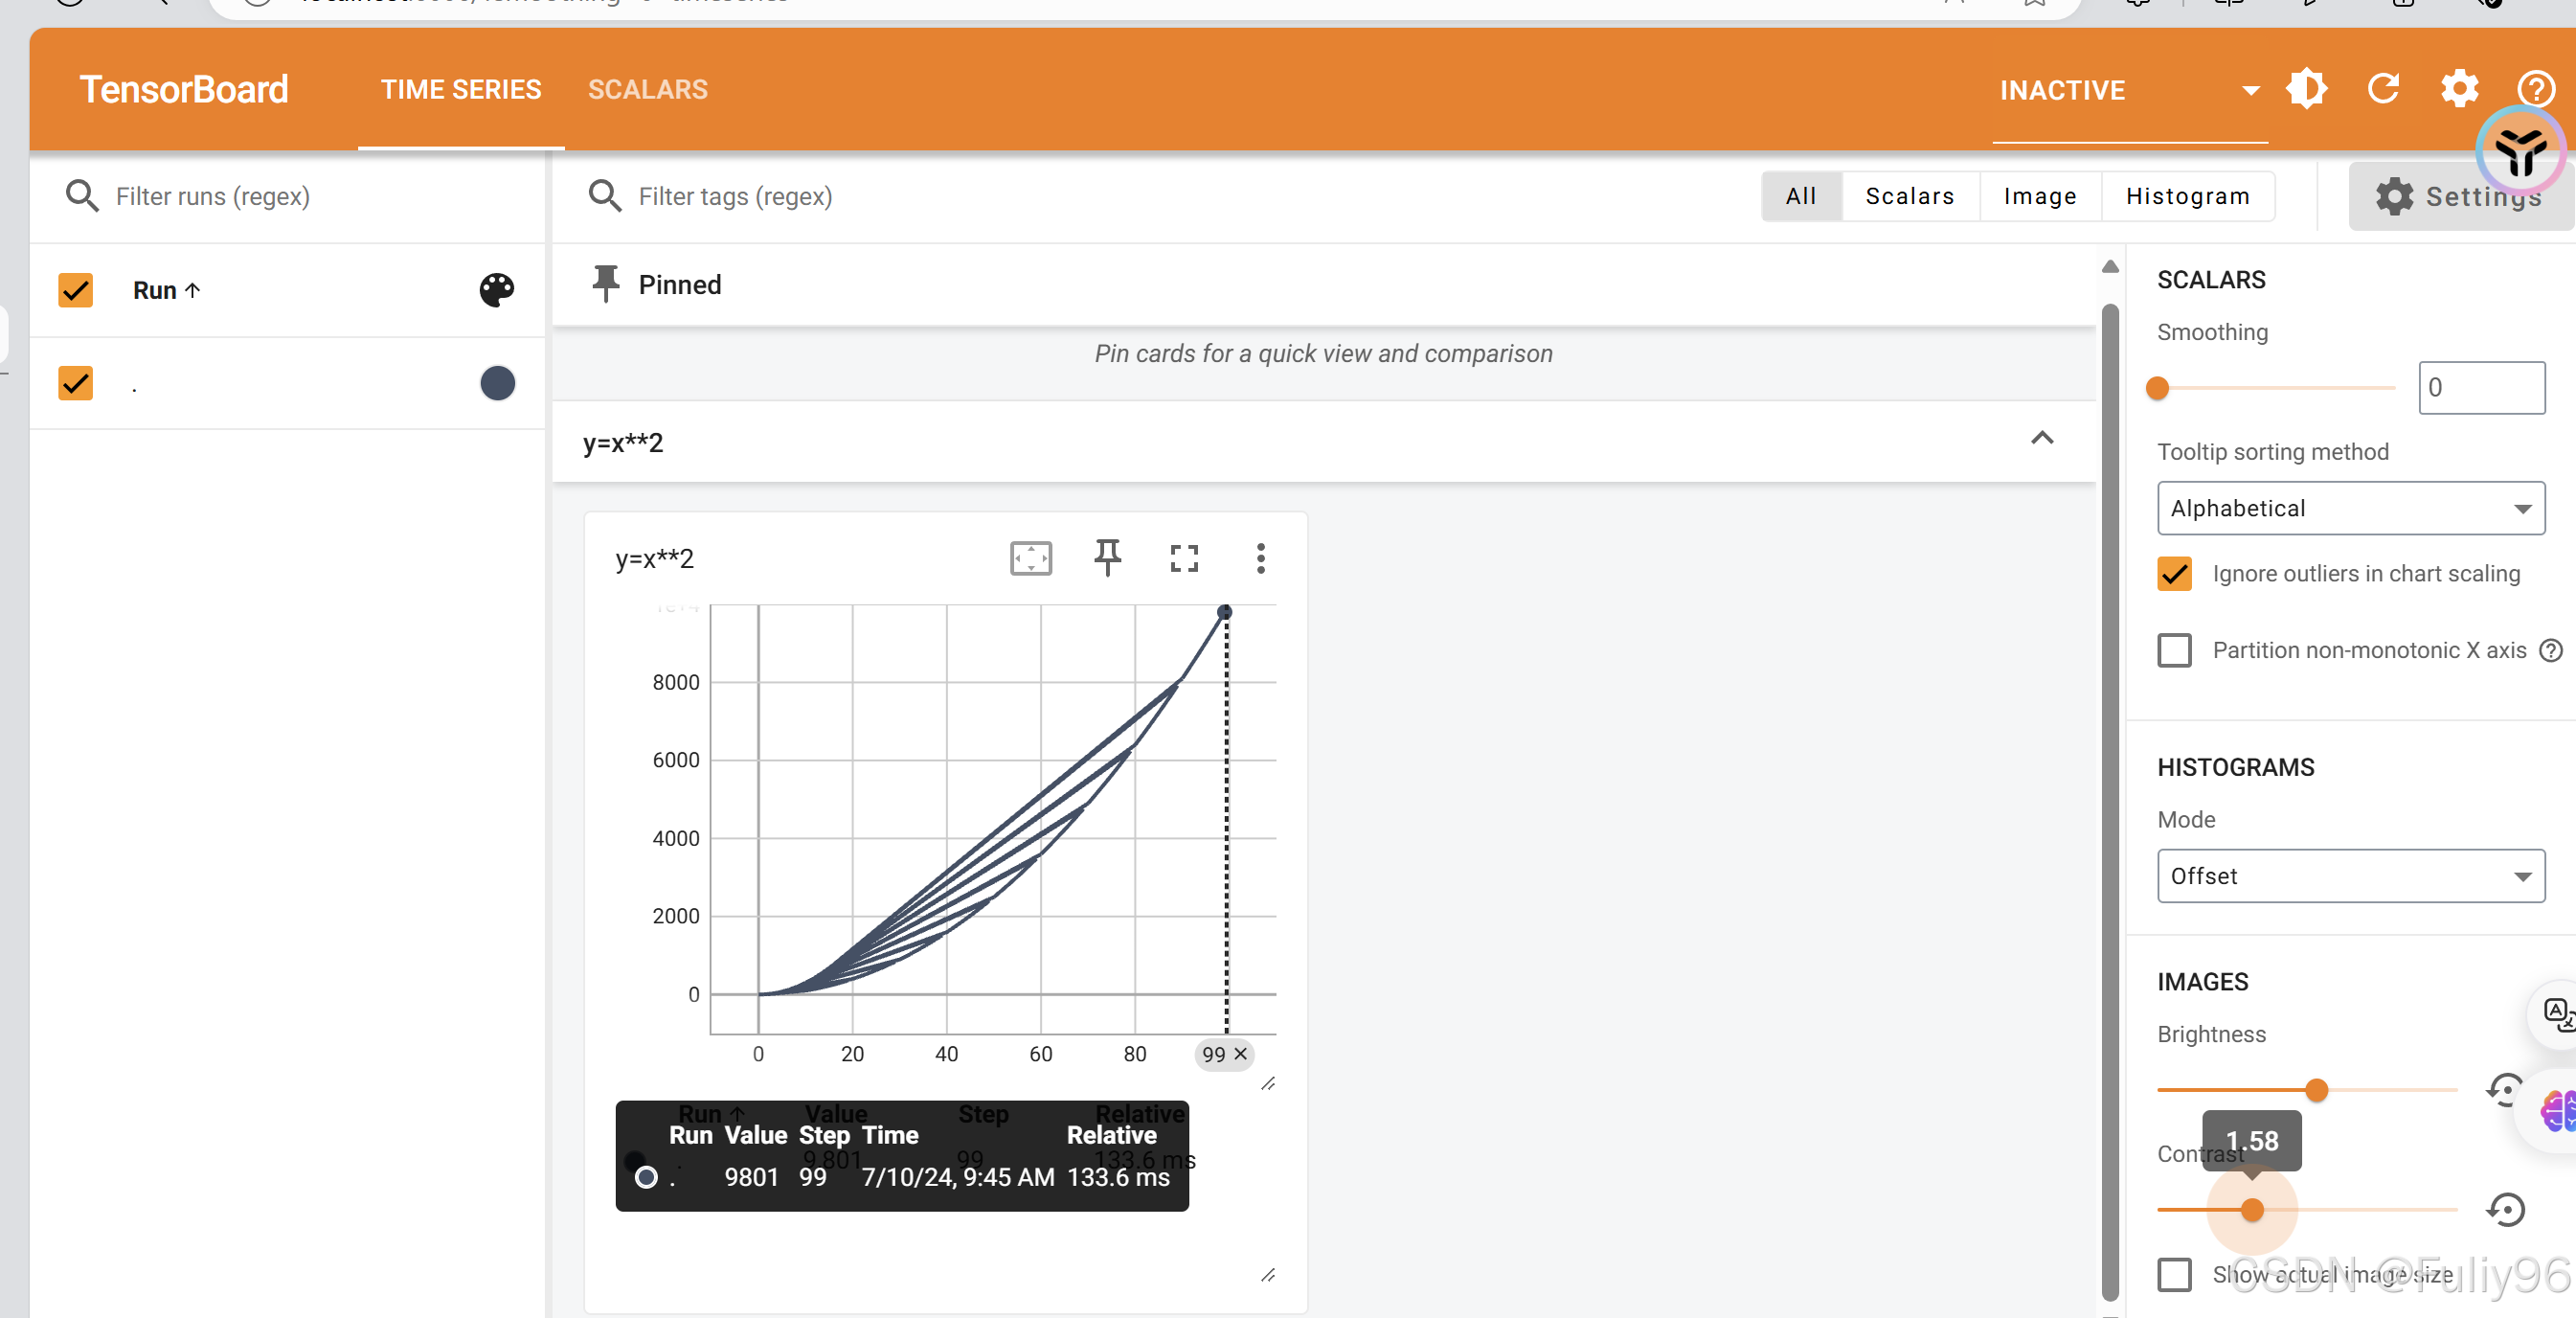
Task: Click the pin icon on y=x**2 card
Action: [x=1108, y=557]
